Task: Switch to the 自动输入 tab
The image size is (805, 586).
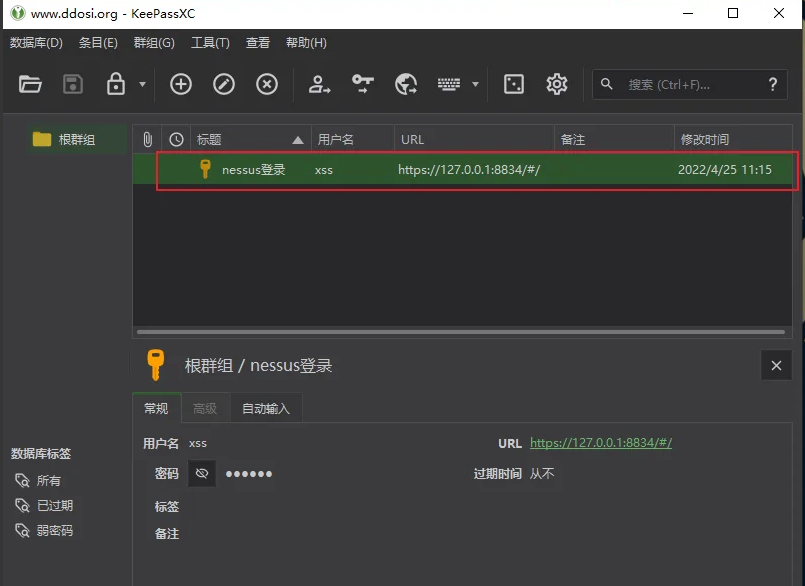Action: 266,408
